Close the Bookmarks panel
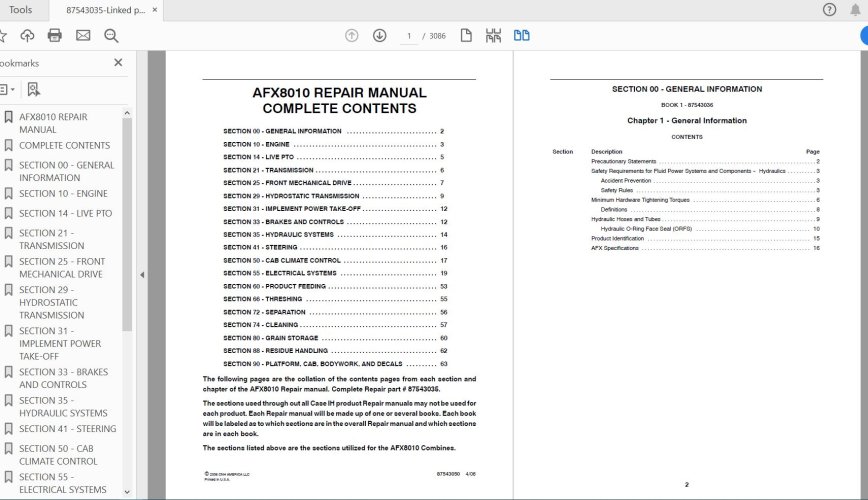The image size is (868, 500). point(118,63)
